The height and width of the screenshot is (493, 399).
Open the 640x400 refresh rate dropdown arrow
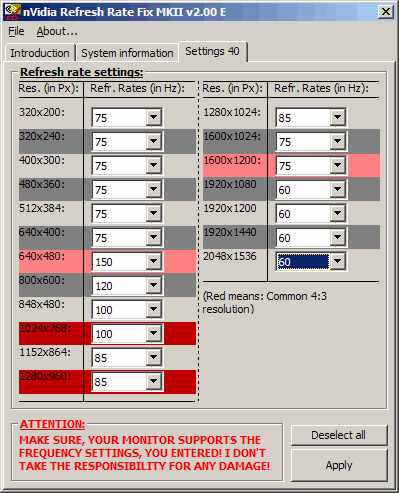(154, 237)
